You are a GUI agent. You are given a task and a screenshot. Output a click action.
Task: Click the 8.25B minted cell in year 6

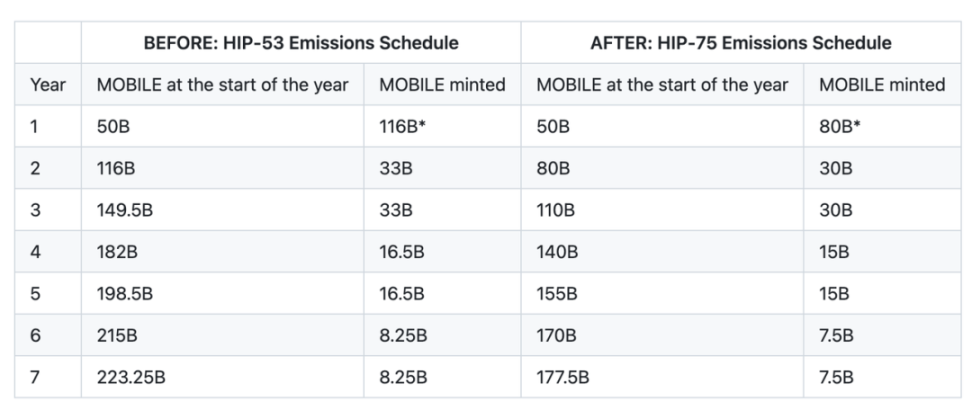(x=442, y=335)
